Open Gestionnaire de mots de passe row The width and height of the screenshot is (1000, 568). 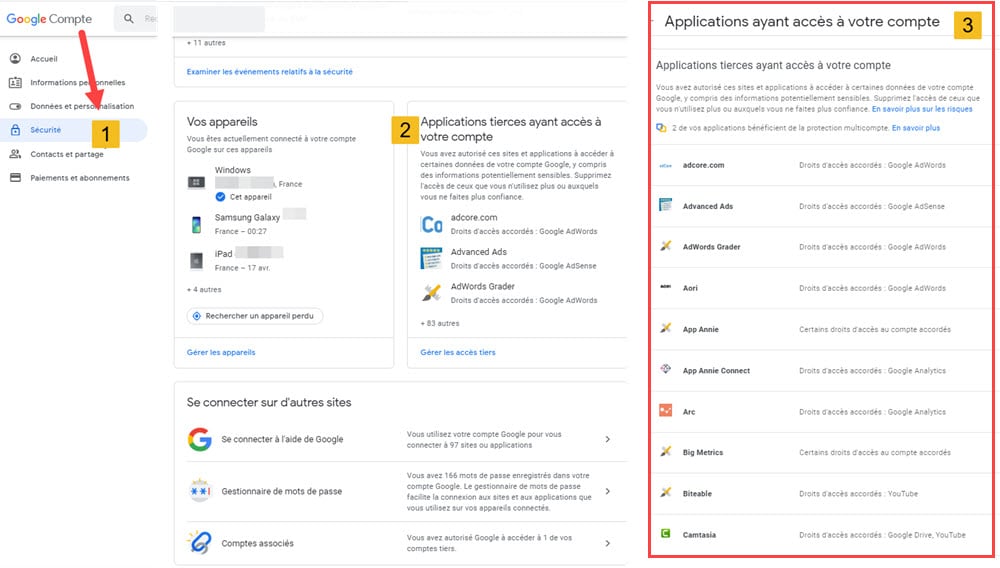click(x=401, y=491)
